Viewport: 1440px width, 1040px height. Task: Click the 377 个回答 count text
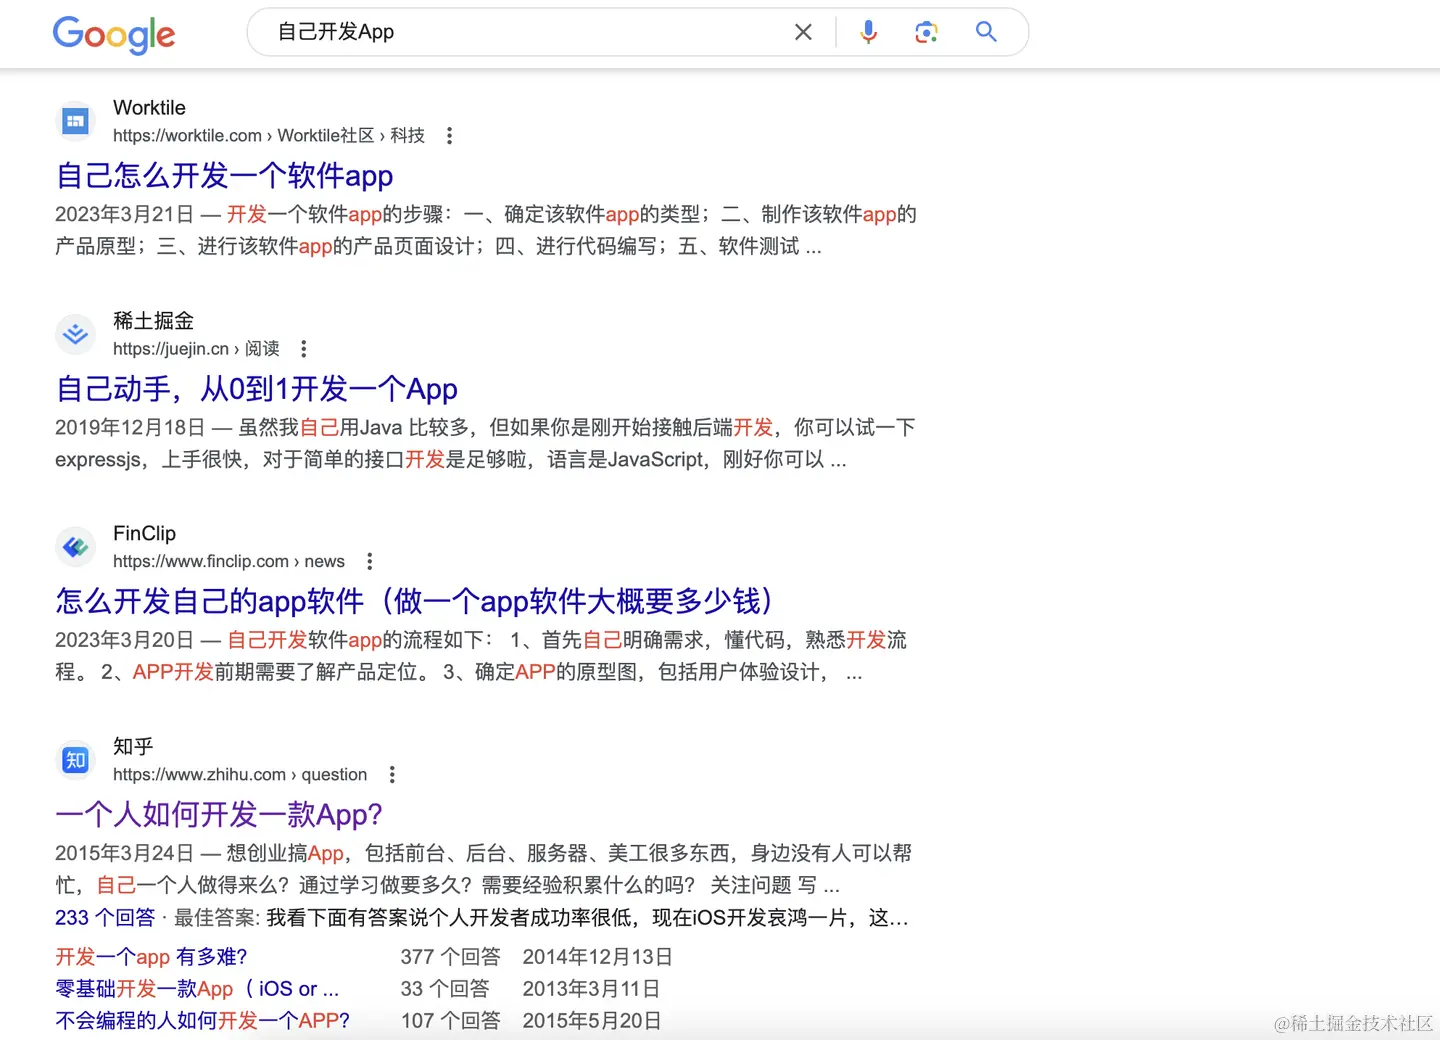(x=450, y=957)
